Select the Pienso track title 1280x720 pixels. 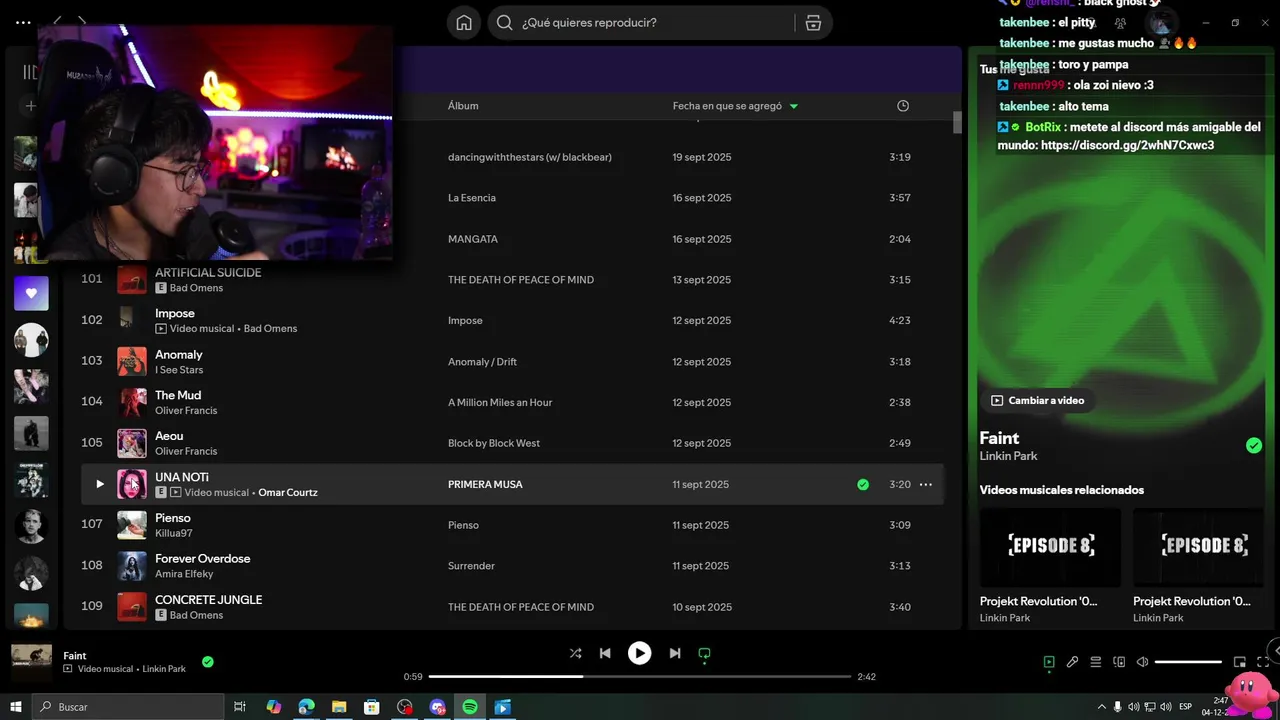pyautogui.click(x=172, y=518)
